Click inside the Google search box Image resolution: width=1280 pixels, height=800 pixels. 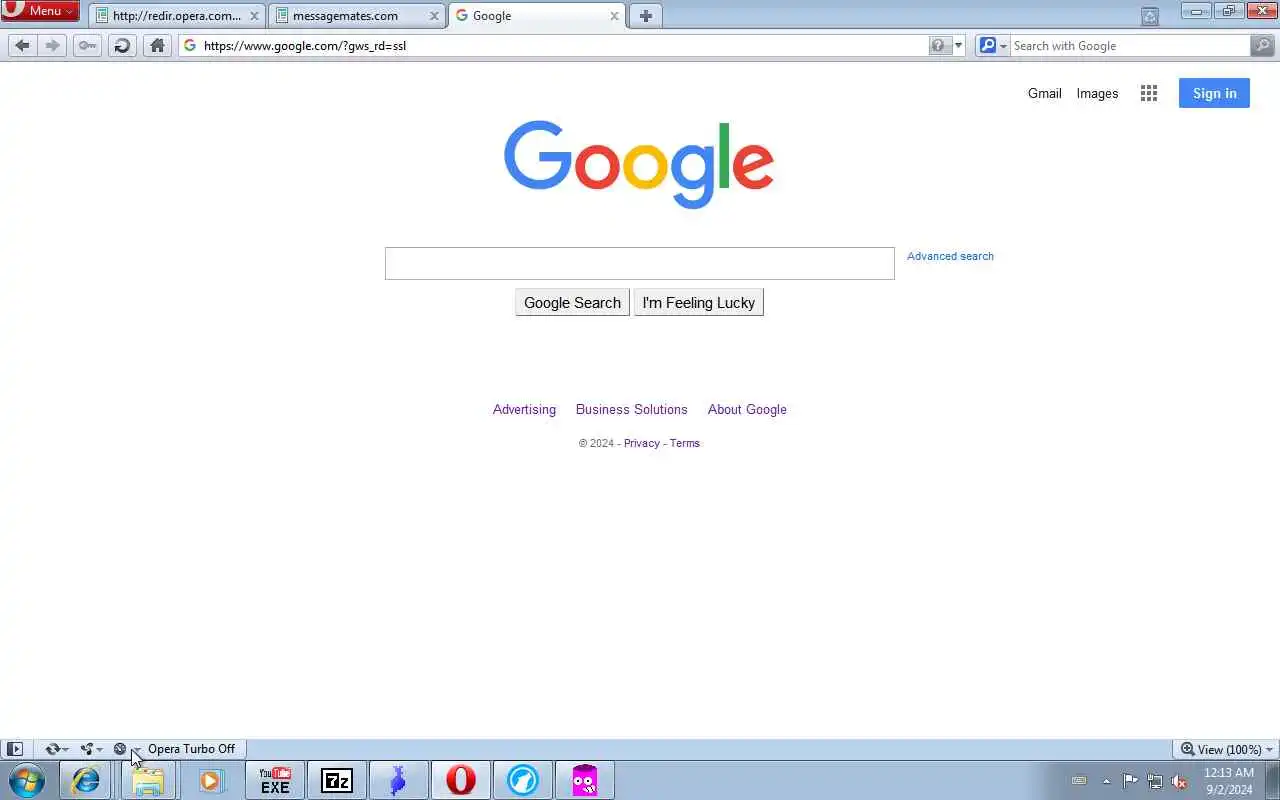[639, 263]
